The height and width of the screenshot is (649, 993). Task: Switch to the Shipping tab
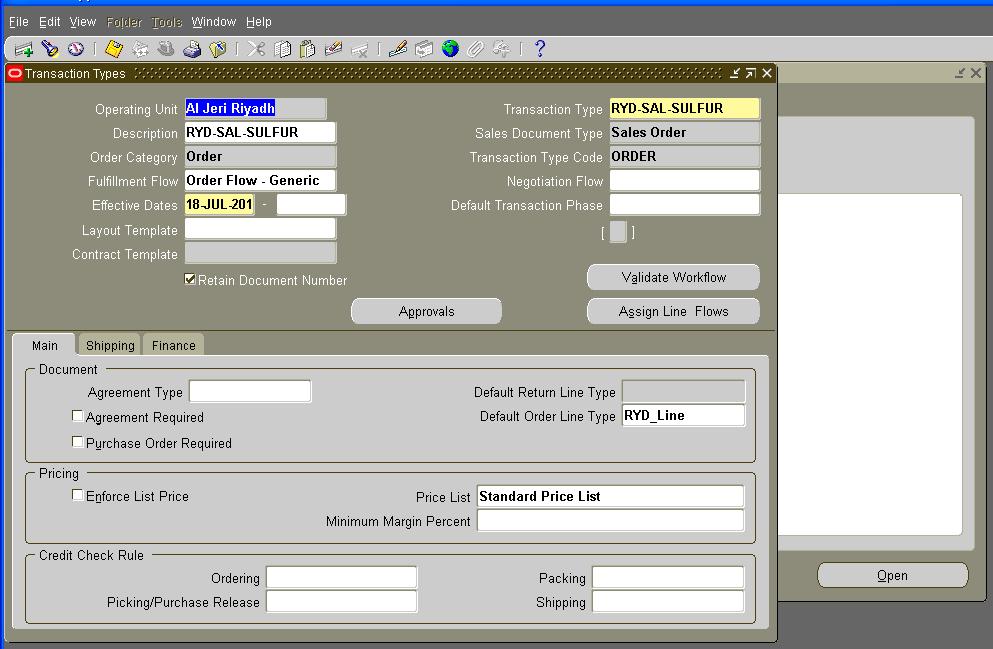point(109,345)
